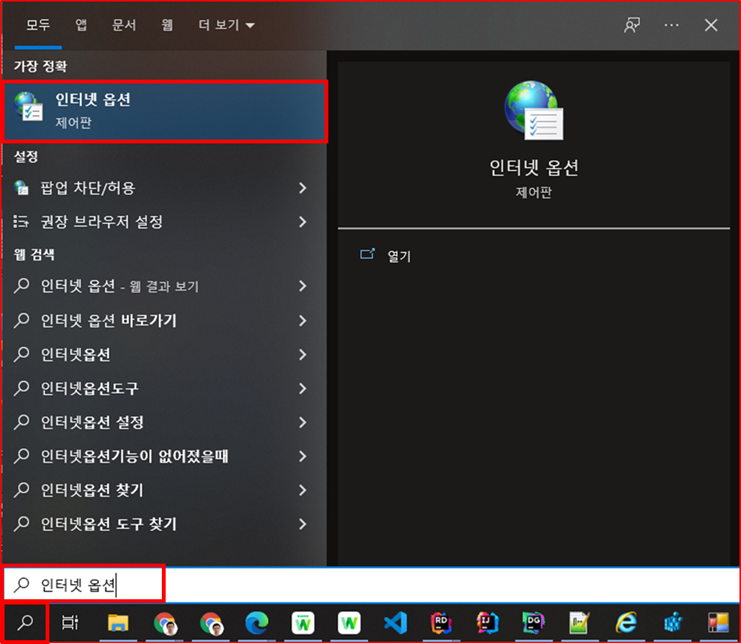Click the large 인터넷 옵션 globe icon in preview pane

534,110
